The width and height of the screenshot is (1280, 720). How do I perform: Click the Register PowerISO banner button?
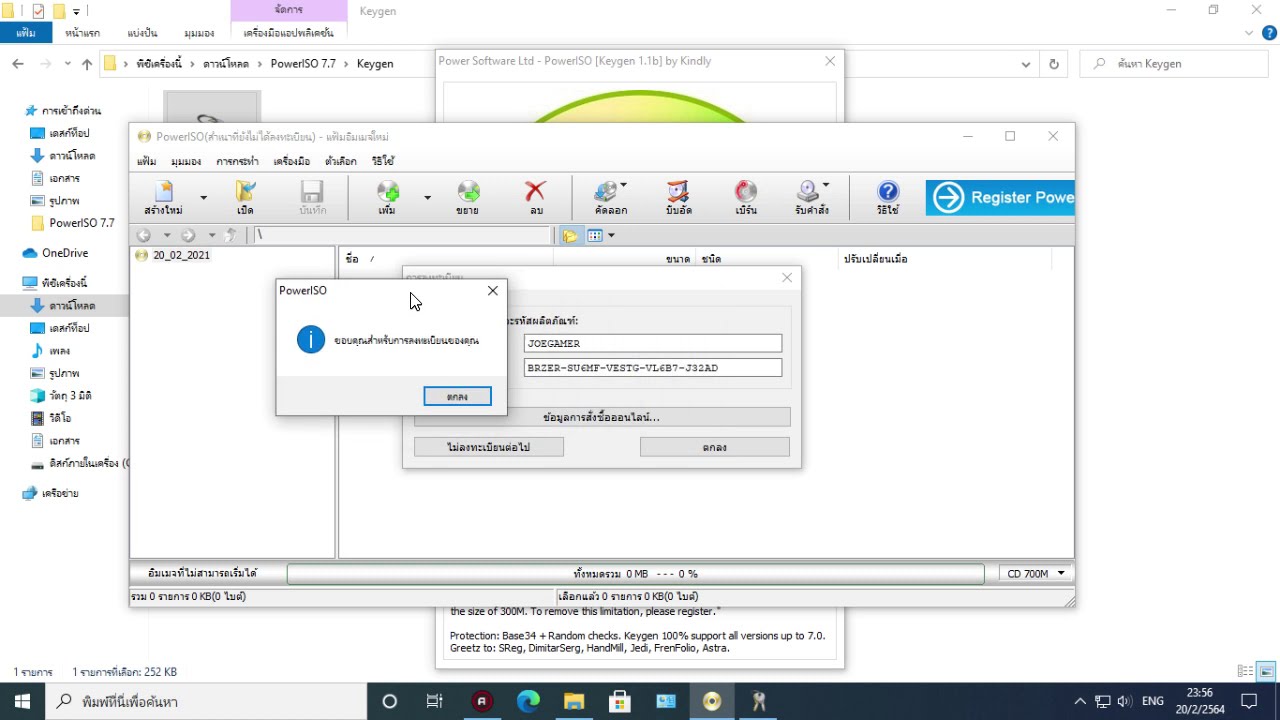(1000, 197)
